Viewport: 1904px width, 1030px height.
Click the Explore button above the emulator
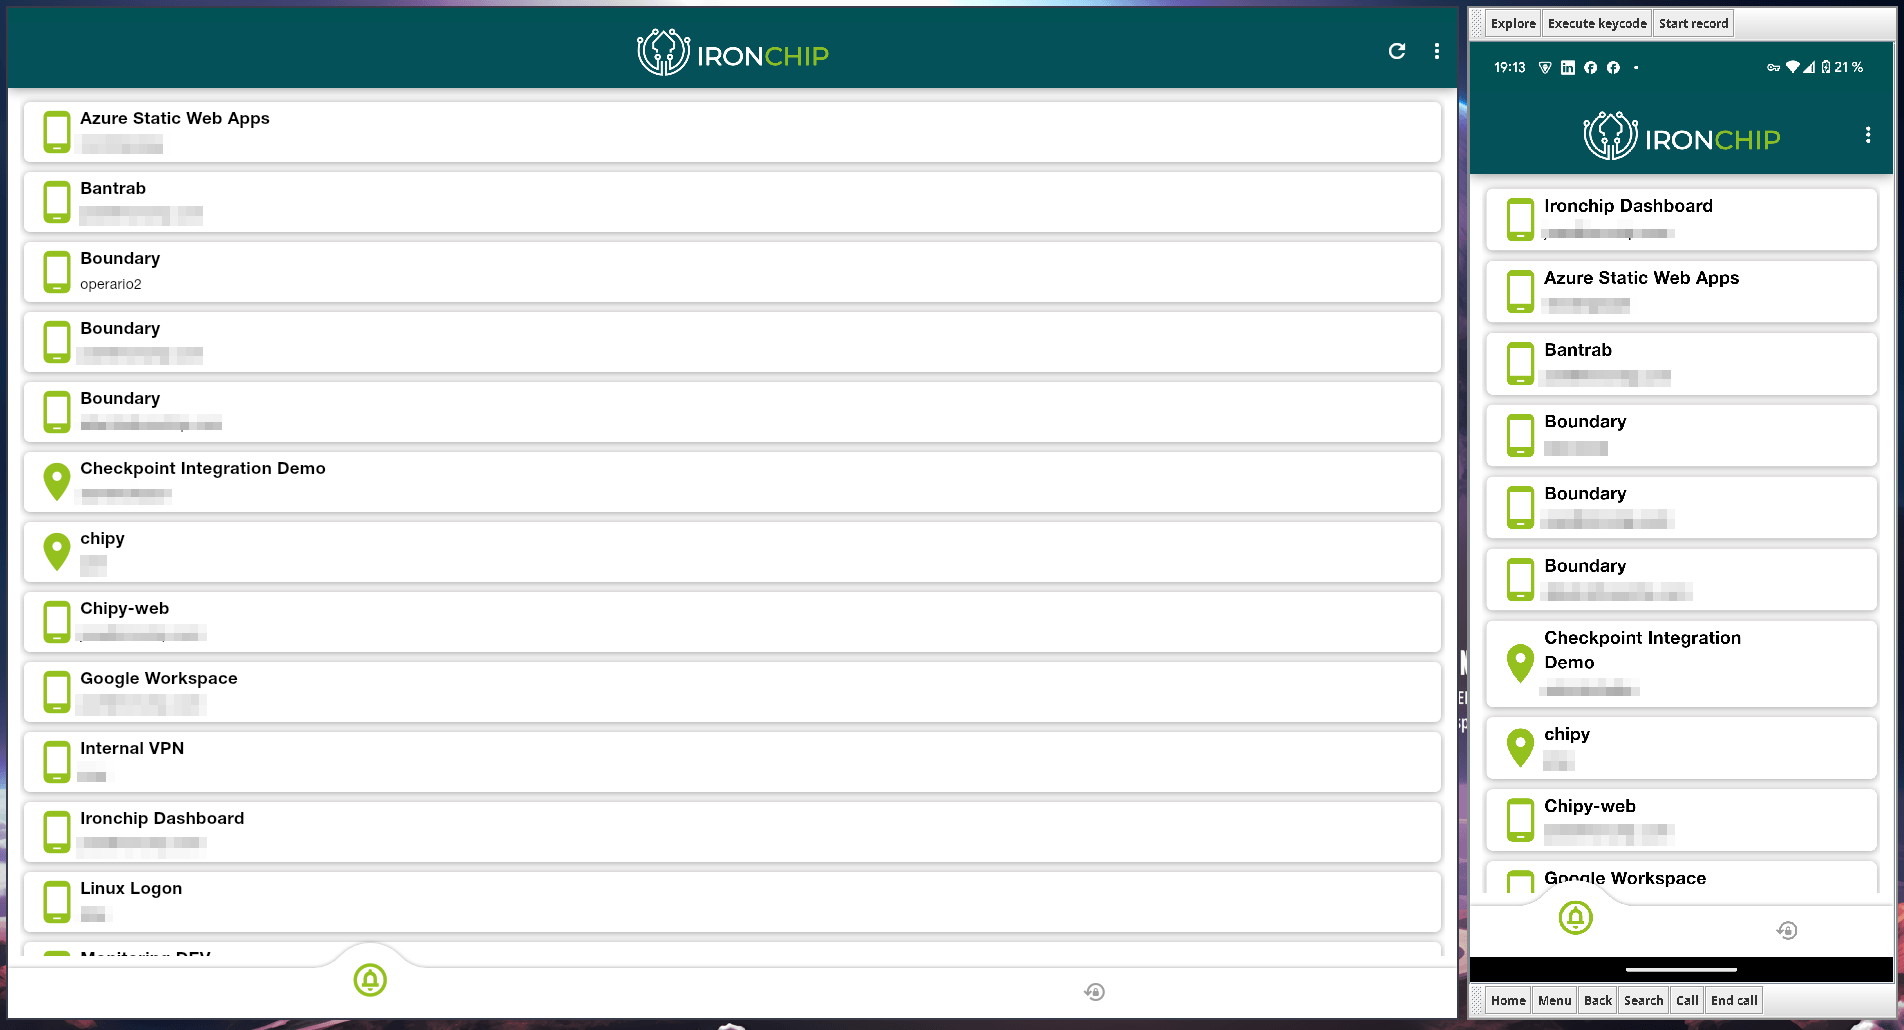coord(1513,23)
